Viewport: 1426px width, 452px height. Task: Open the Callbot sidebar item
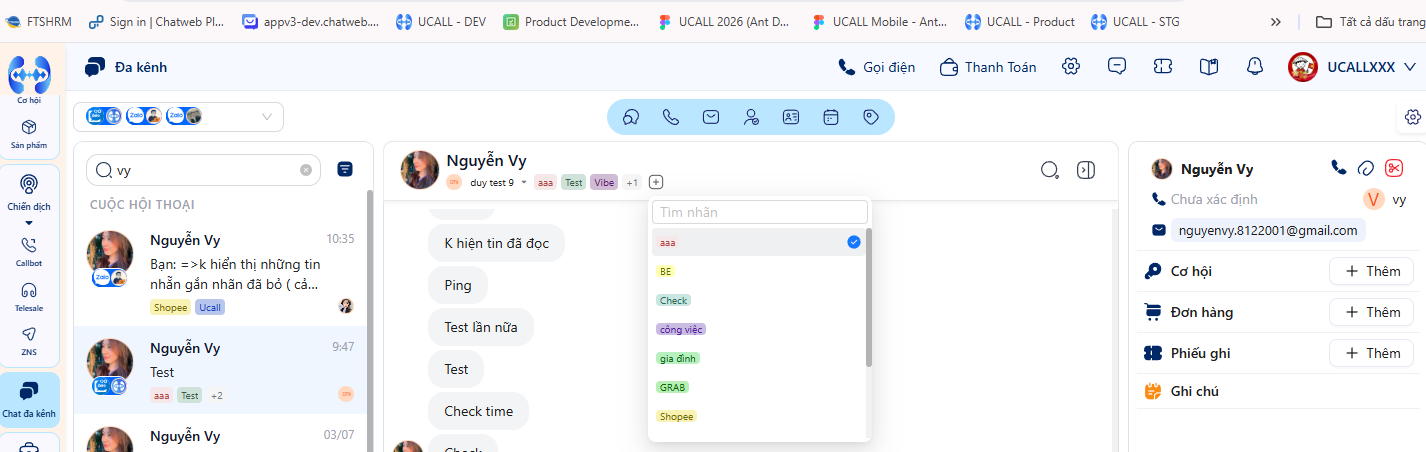(29, 252)
